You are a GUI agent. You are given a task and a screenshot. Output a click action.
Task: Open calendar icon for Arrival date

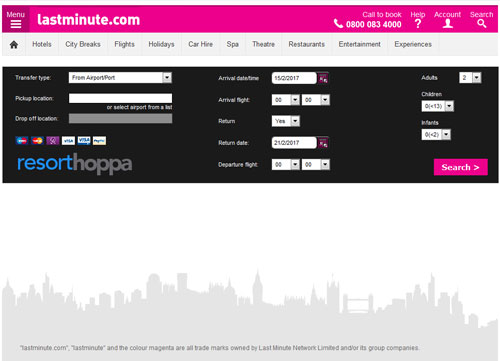click(323, 79)
